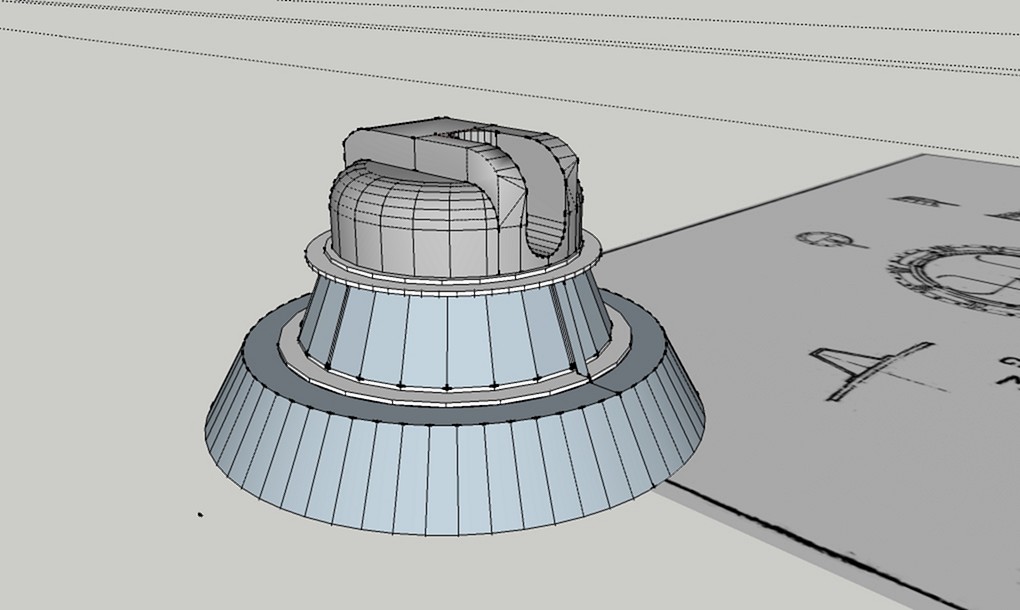Screen dimensions: 1020x610
Task: Select the white ring at the middle cone's bottom
Action: coord(450,393)
